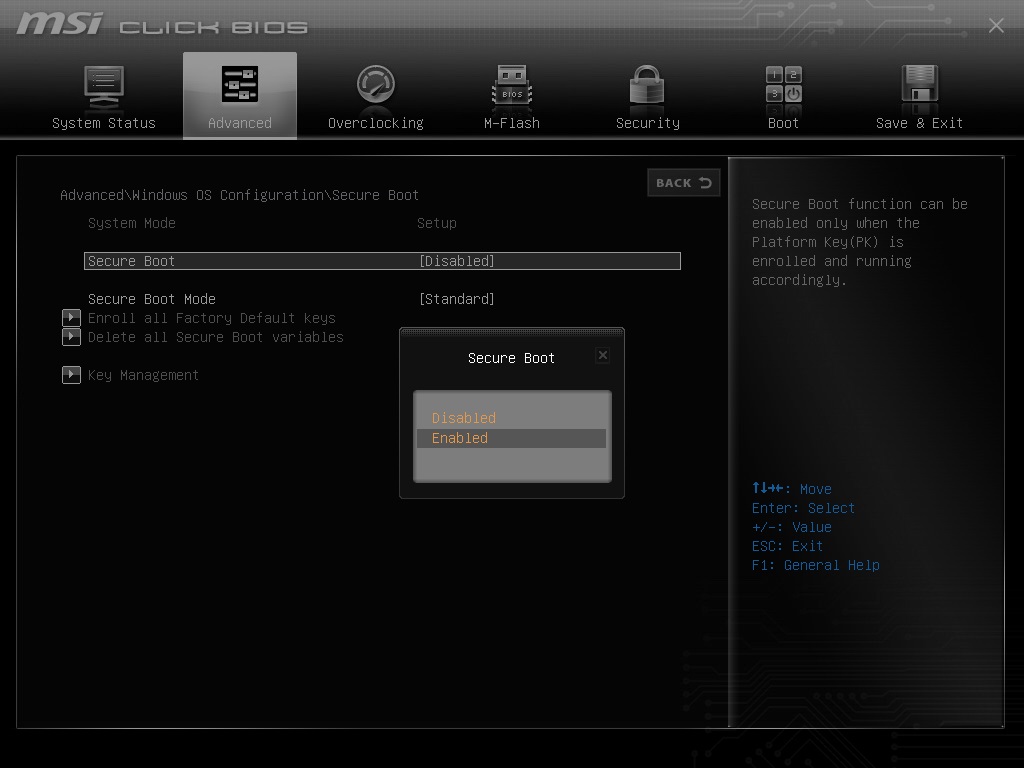Switch to the Security tab label
Image resolution: width=1024 pixels, height=768 pixels.
(648, 123)
